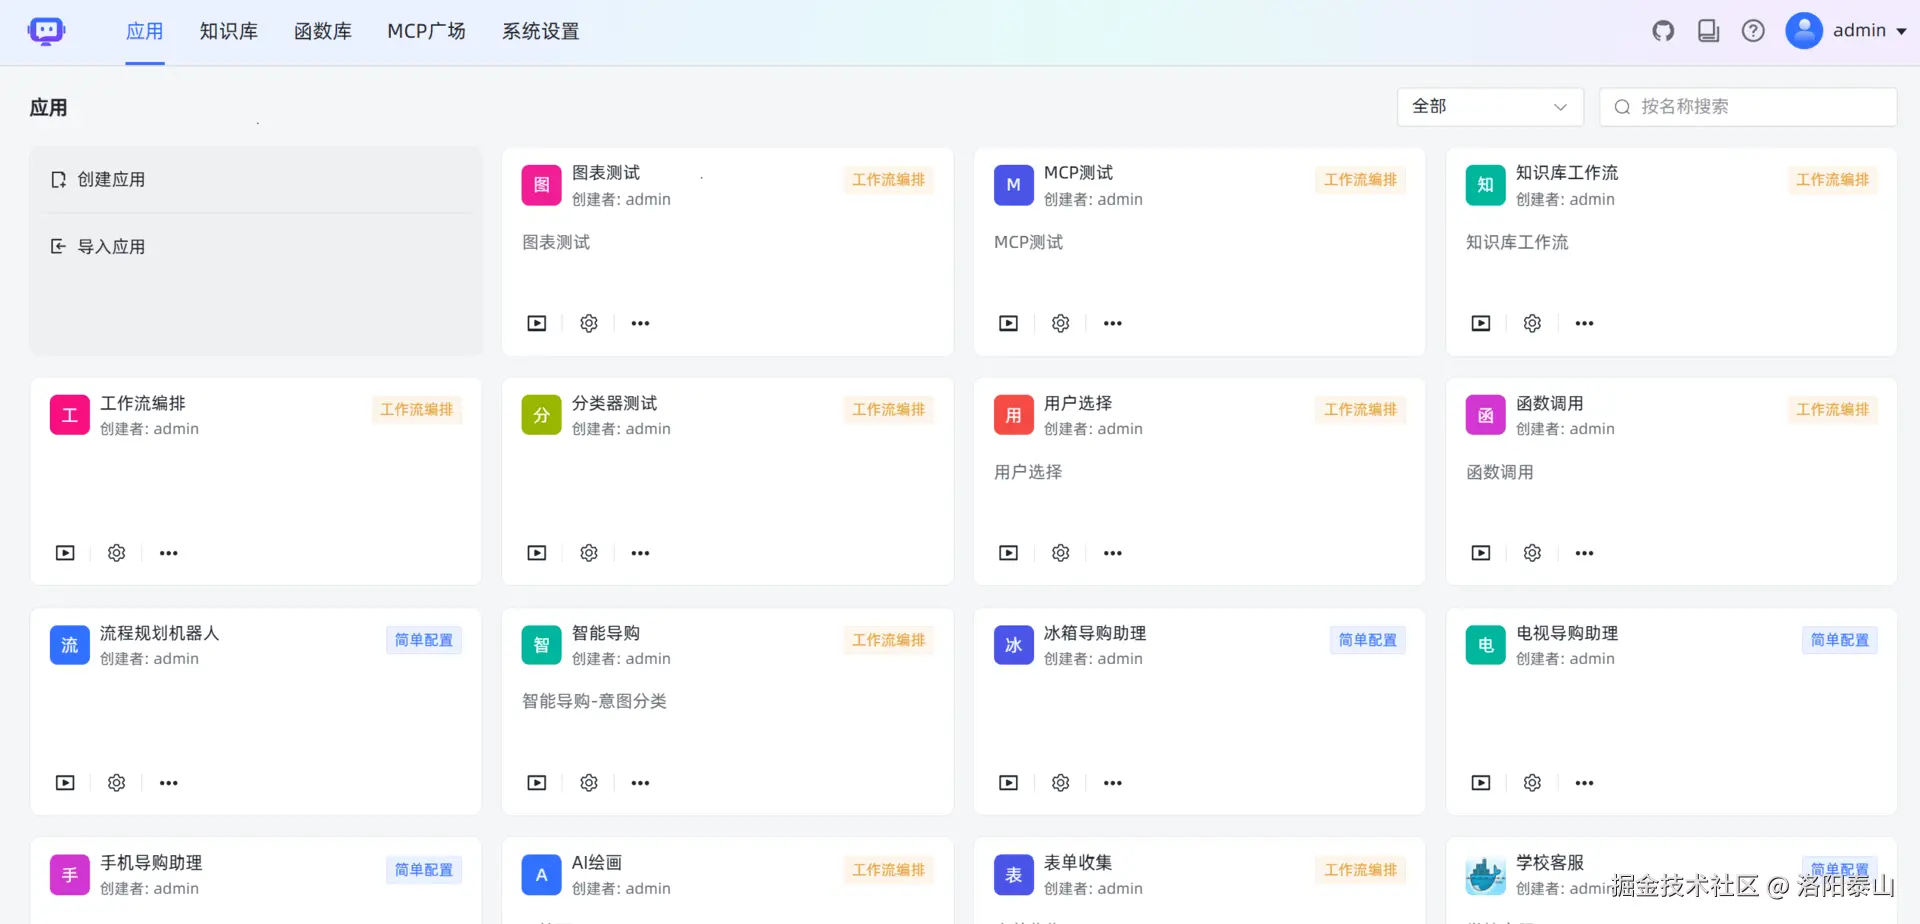The height and width of the screenshot is (924, 1920).
Task: Open more options on 知识库工作流 card
Action: [1583, 322]
